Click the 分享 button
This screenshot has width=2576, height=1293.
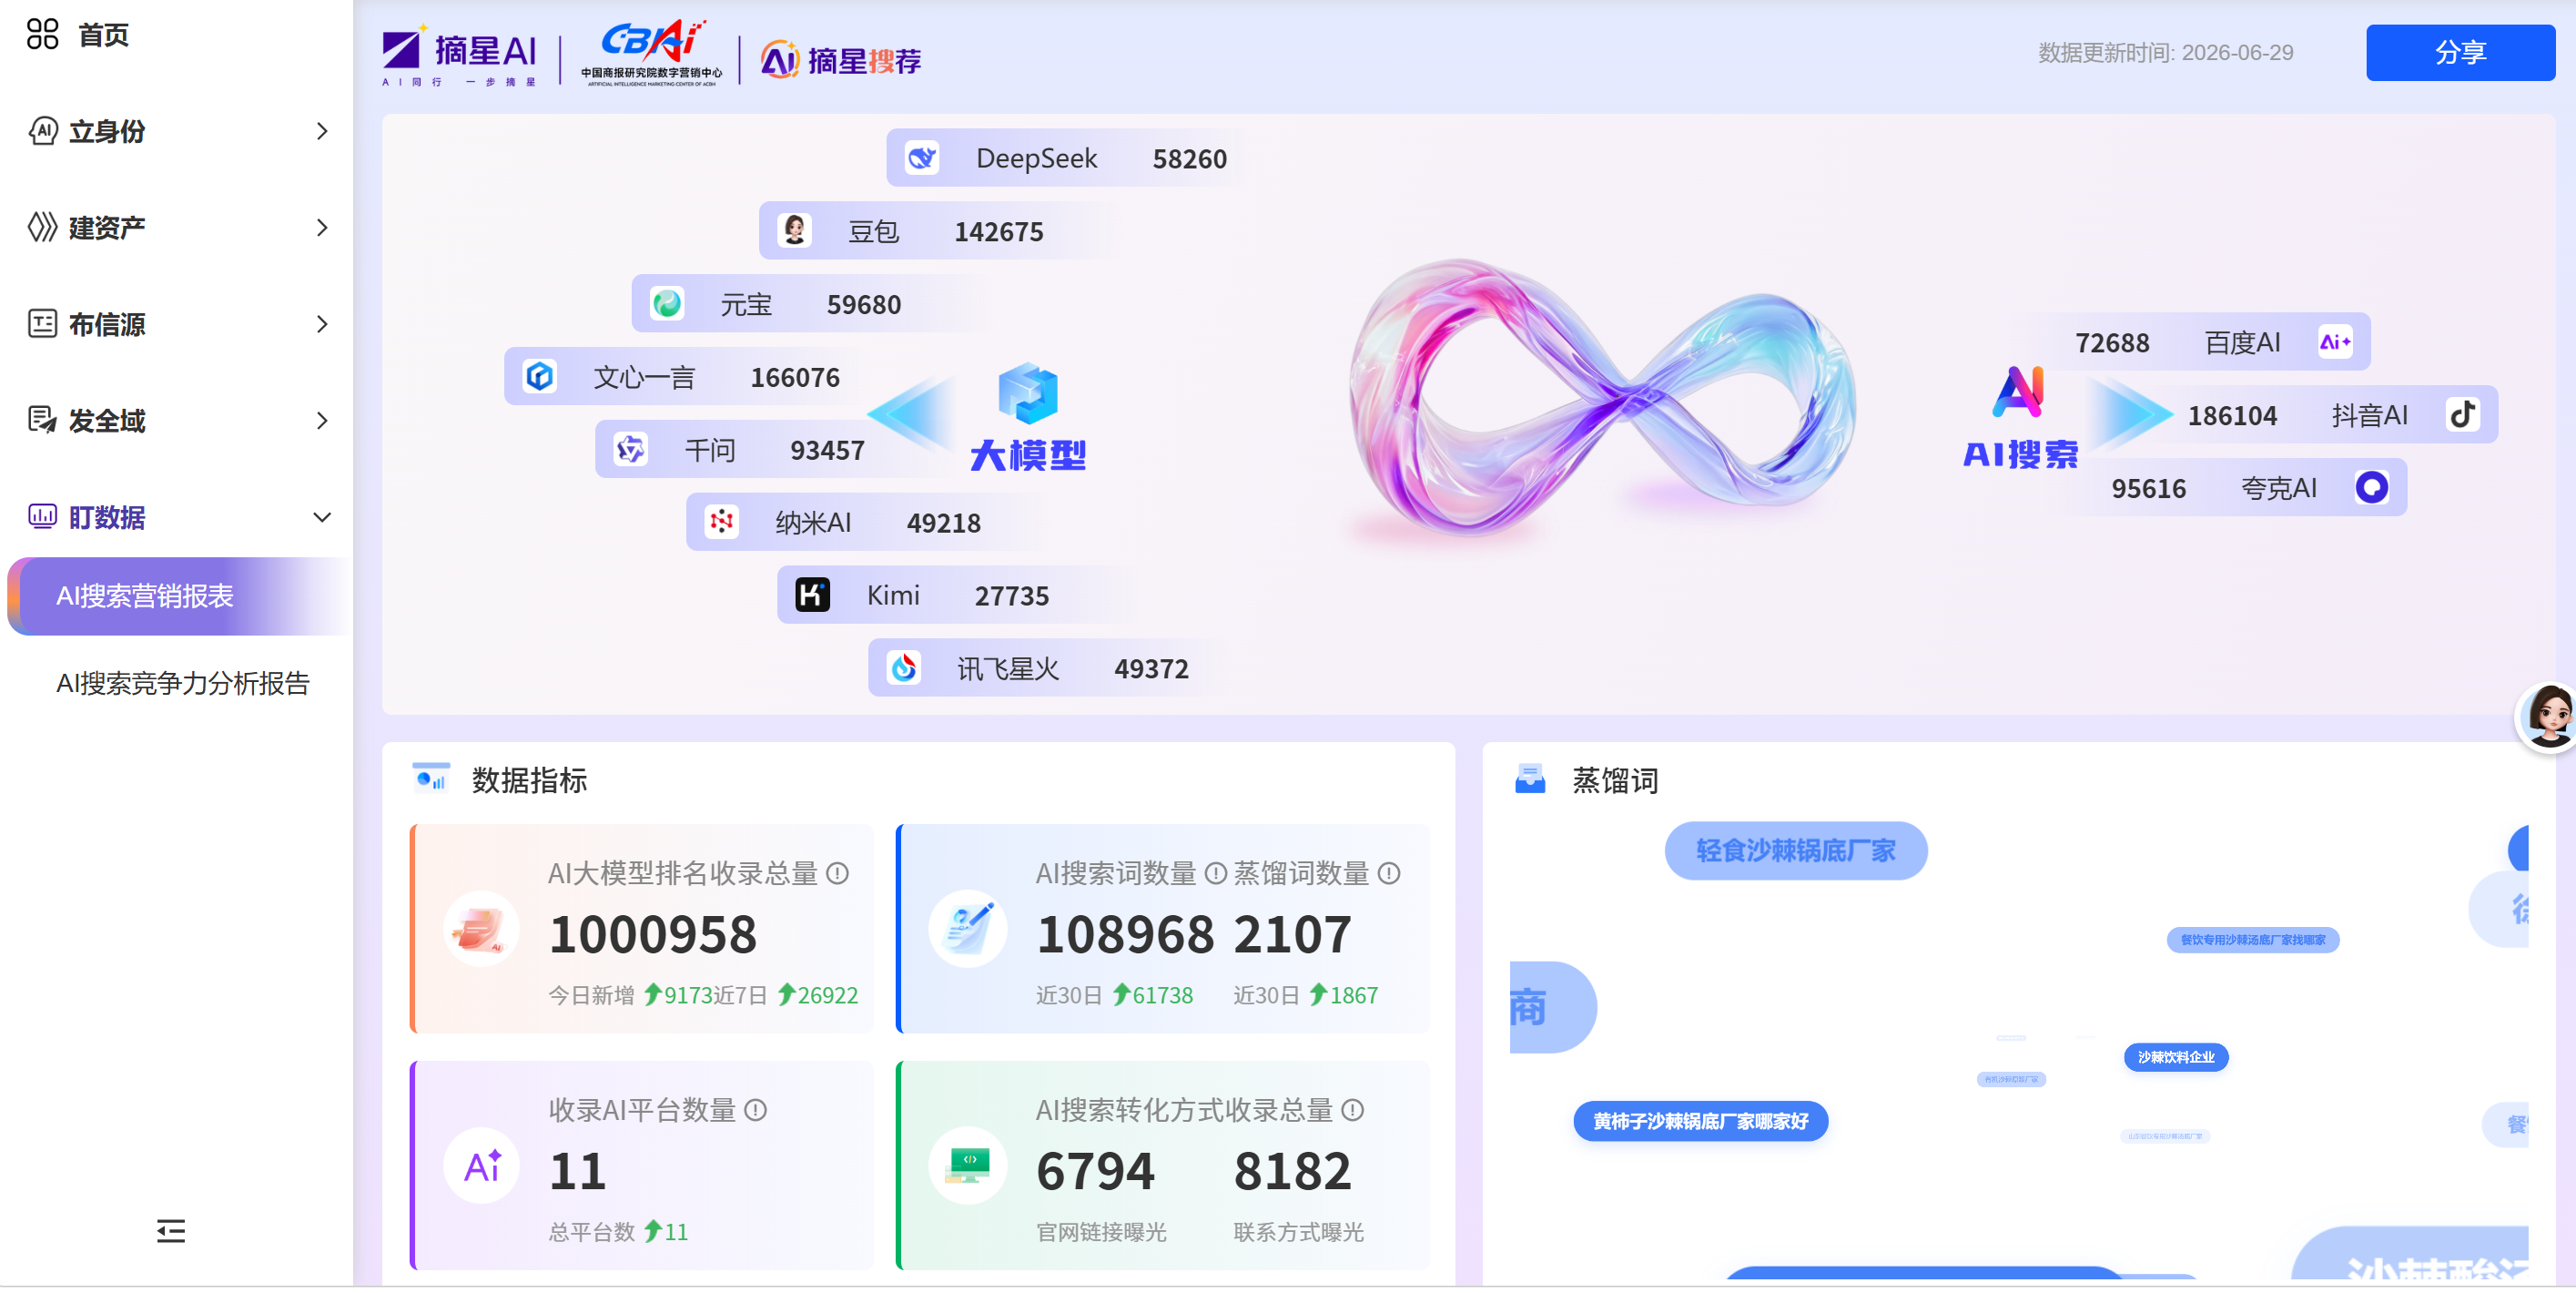(2460, 52)
